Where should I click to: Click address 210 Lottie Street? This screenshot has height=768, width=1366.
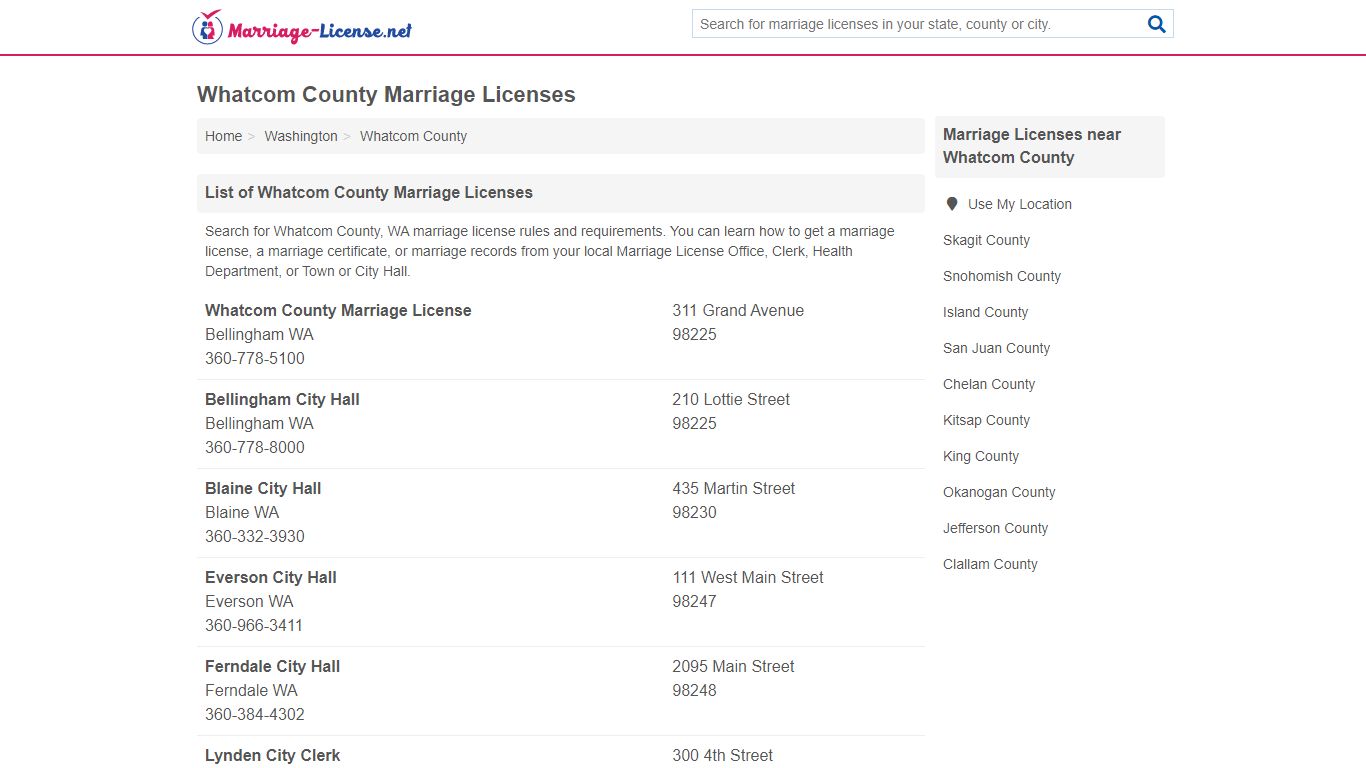pyautogui.click(x=731, y=399)
